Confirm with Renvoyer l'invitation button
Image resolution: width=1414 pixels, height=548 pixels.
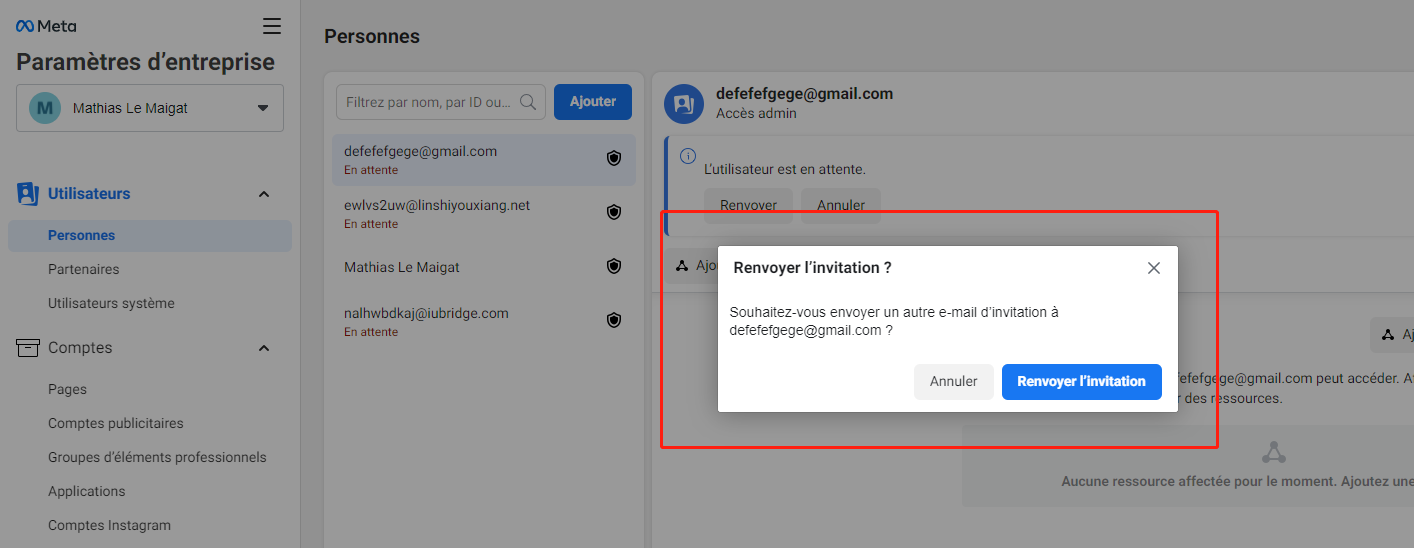click(1082, 382)
